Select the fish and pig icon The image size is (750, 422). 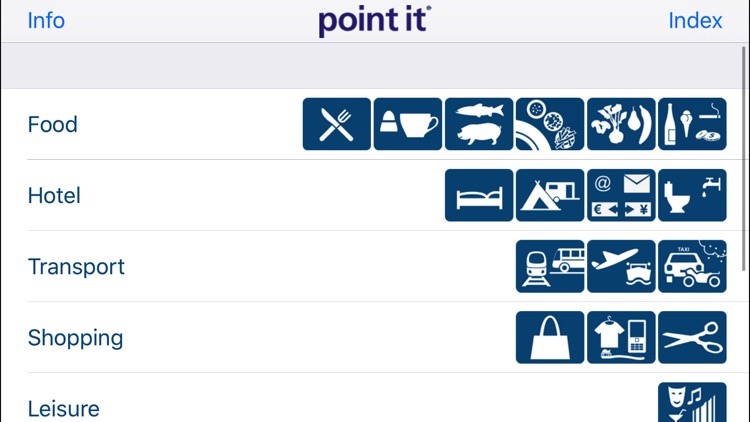click(479, 125)
